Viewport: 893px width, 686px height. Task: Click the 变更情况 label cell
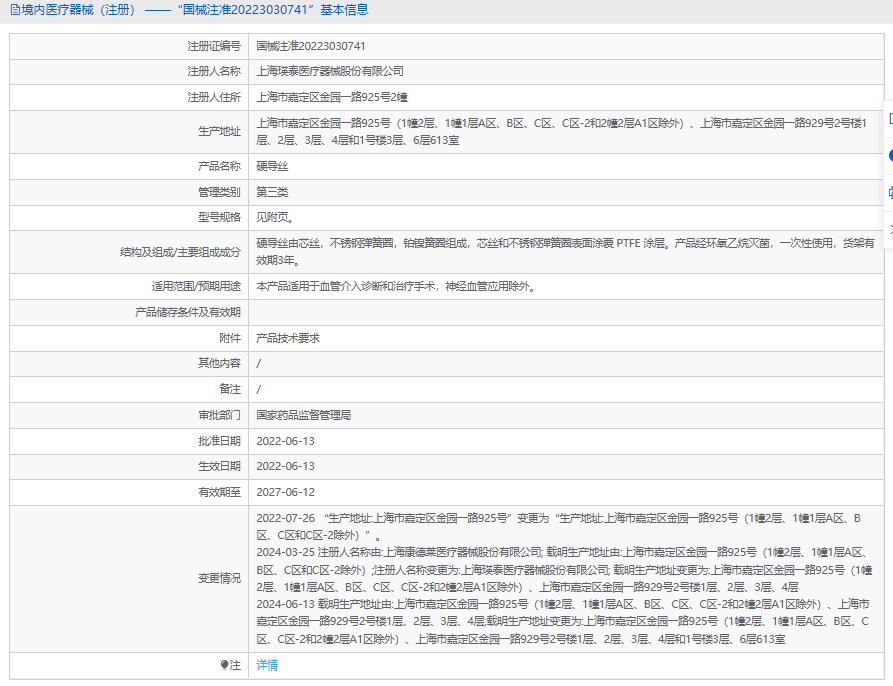tap(129, 578)
